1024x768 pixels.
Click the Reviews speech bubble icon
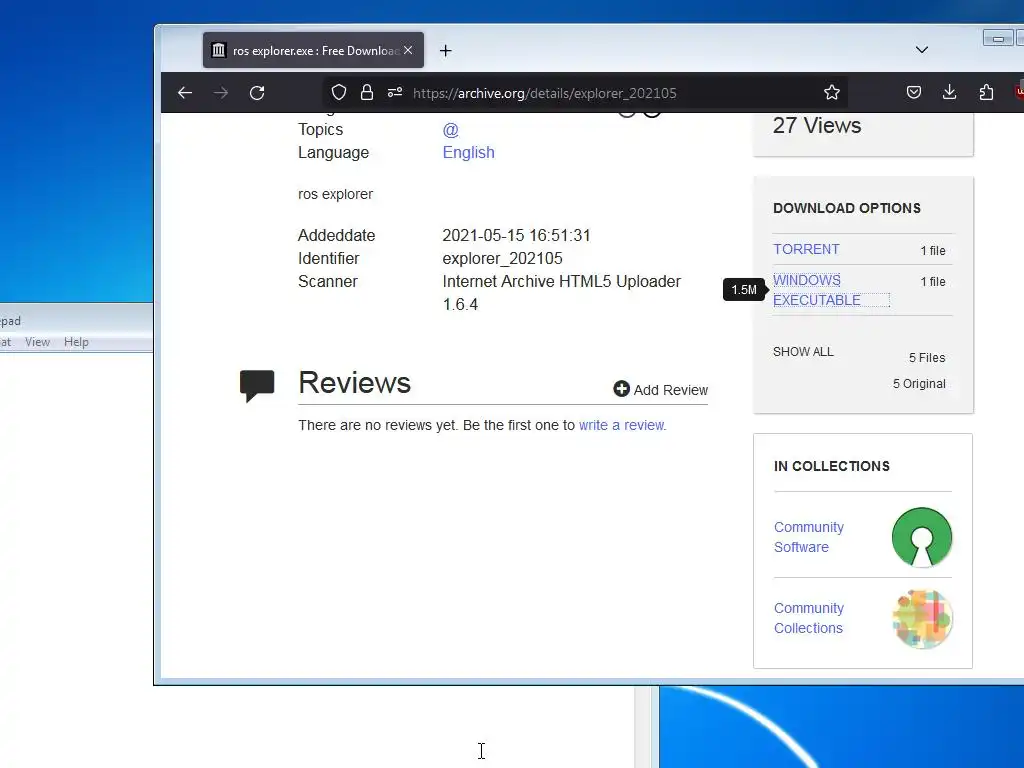257,385
